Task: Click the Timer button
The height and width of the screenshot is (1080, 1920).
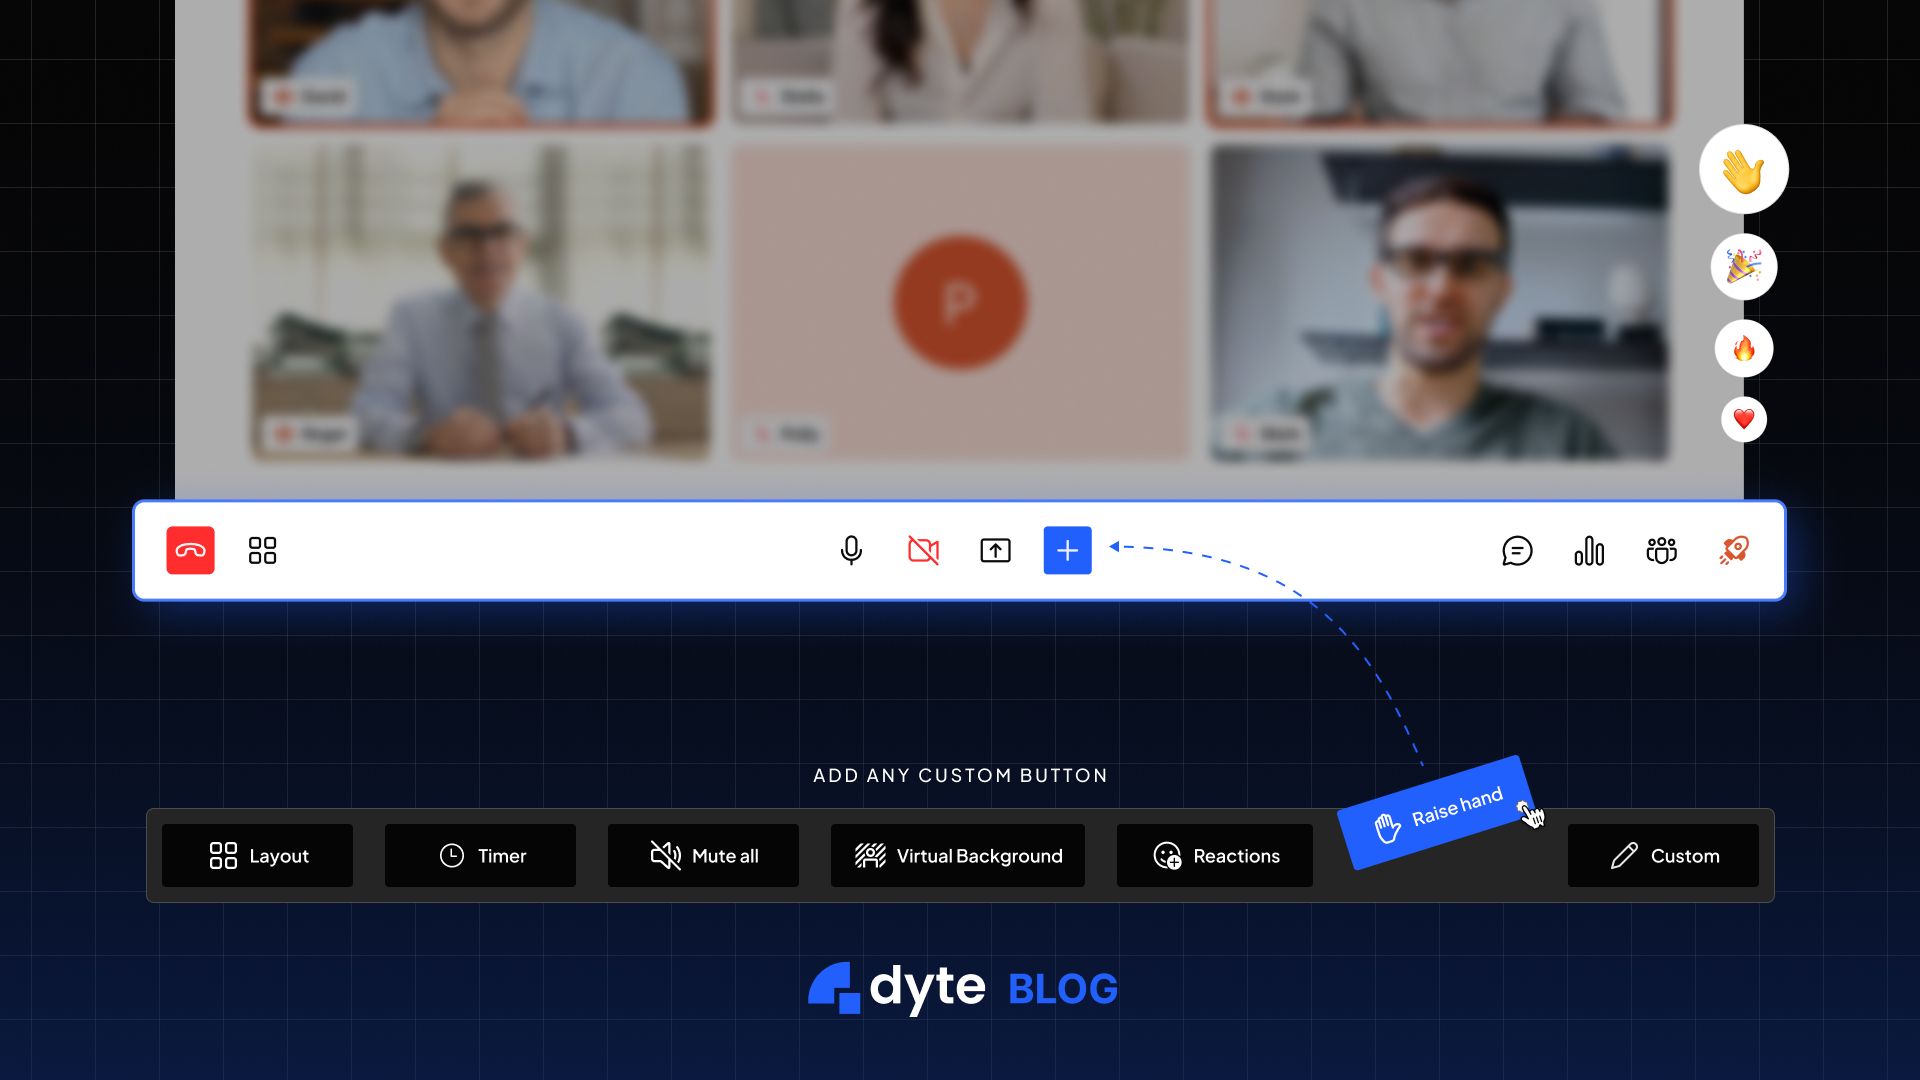Action: pyautogui.click(x=480, y=855)
